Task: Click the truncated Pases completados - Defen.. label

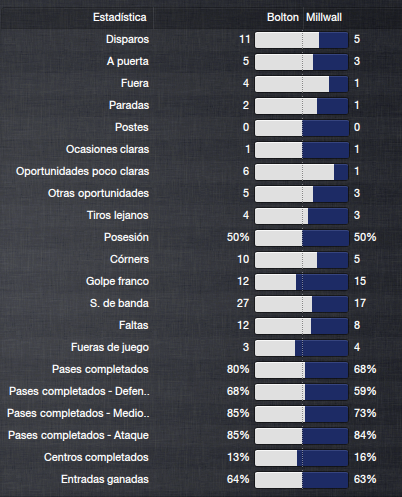Action: coord(79,391)
